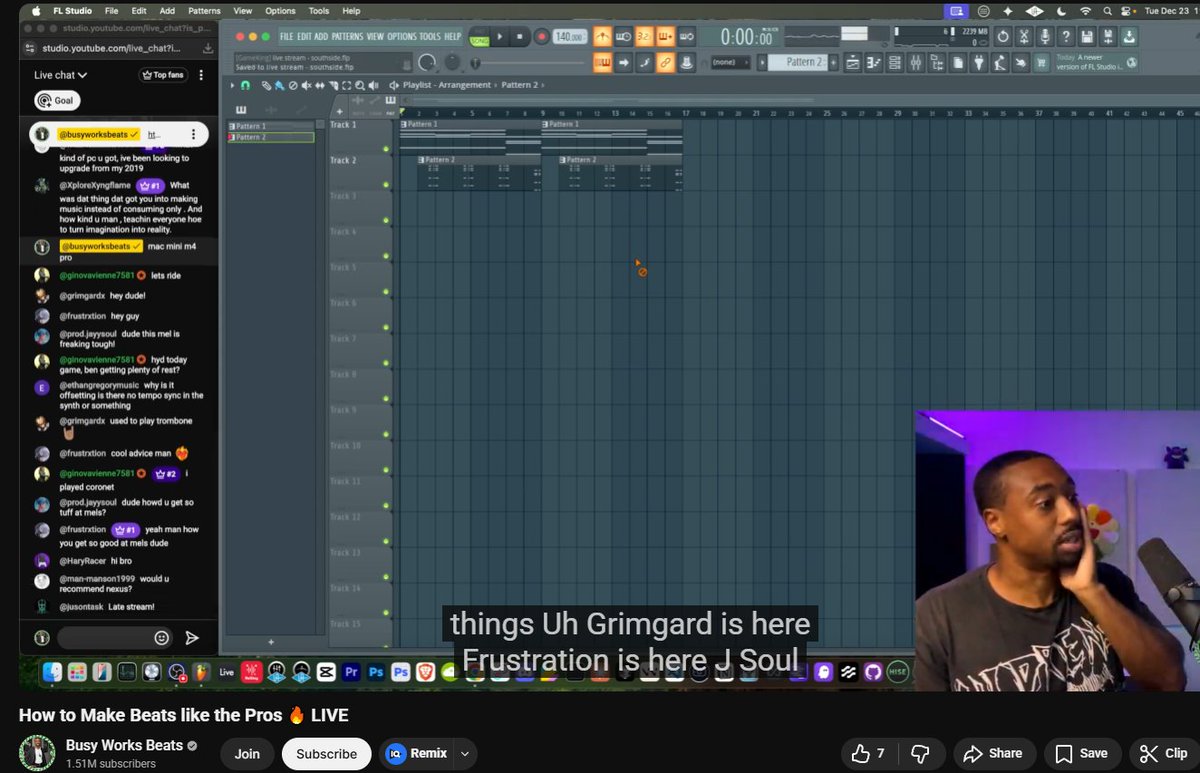Open the plugin picker plug icon
Viewport: 1200px width, 773px height.
point(979,62)
